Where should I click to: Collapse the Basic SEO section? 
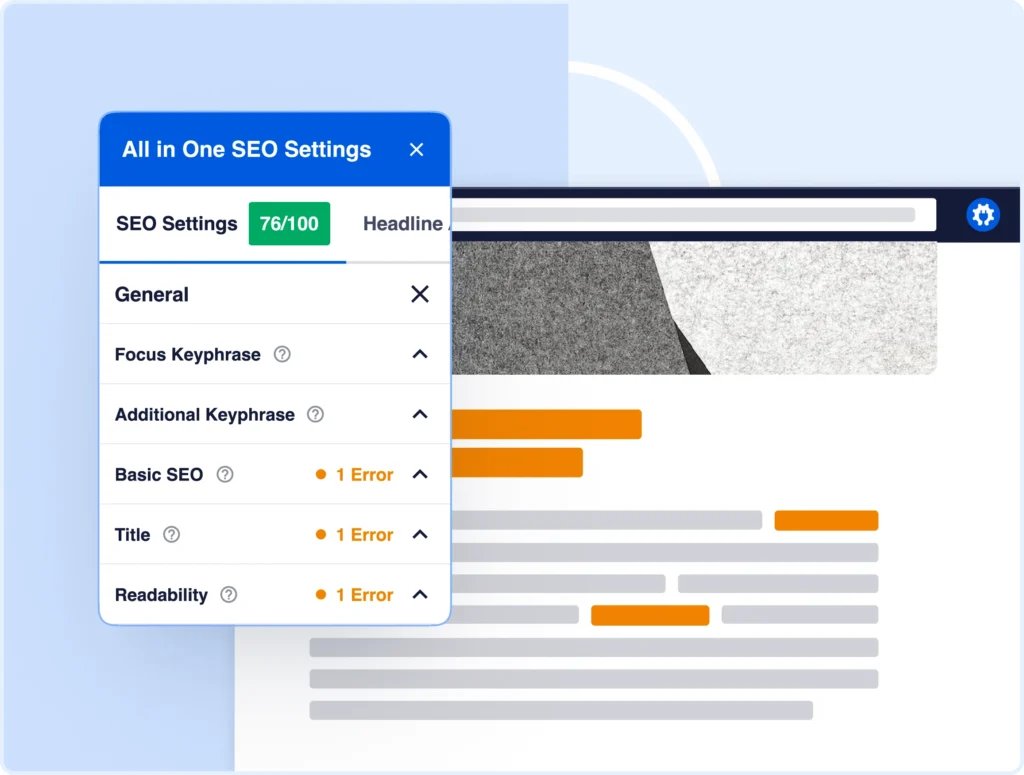420,475
